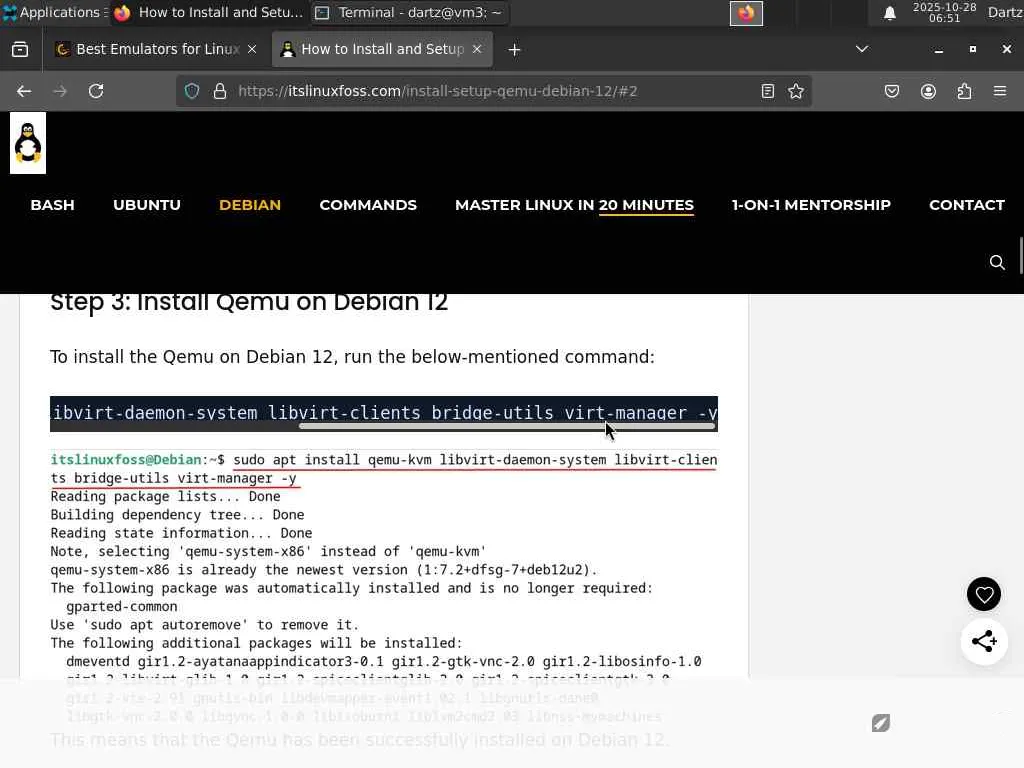Close the Best Emulators for Linux tab
This screenshot has width=1024, height=768.
tap(252, 50)
